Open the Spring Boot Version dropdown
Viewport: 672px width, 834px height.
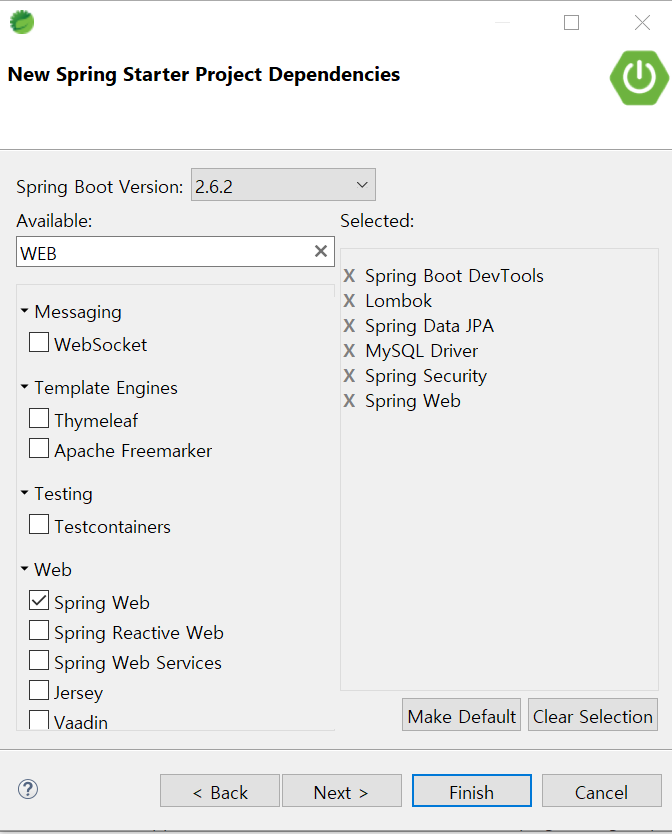point(283,185)
